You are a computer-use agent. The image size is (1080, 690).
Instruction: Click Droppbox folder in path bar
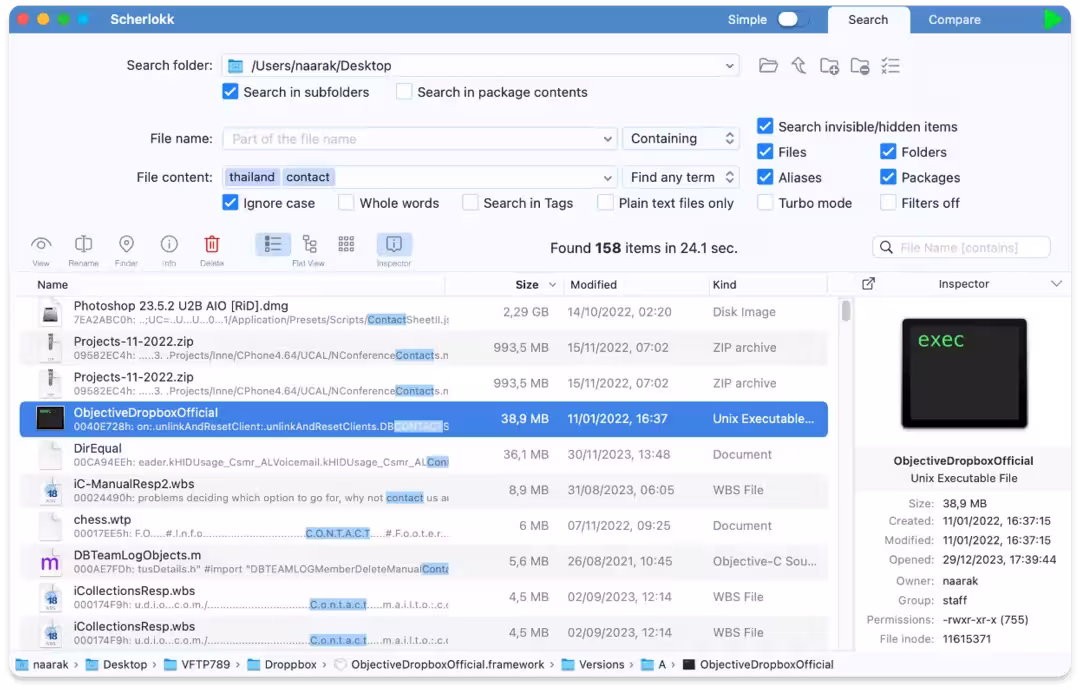coord(290,665)
